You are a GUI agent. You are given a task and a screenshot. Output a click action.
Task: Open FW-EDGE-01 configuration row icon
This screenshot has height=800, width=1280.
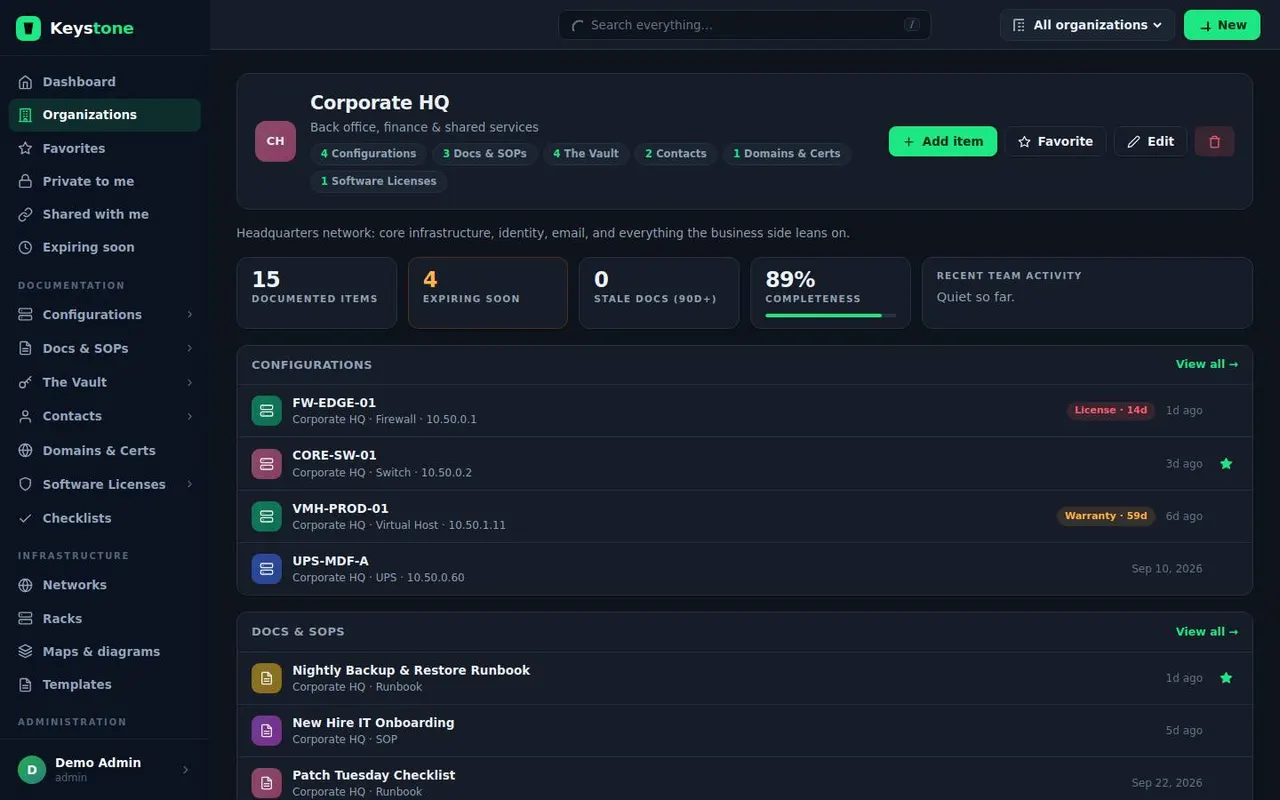click(x=266, y=411)
